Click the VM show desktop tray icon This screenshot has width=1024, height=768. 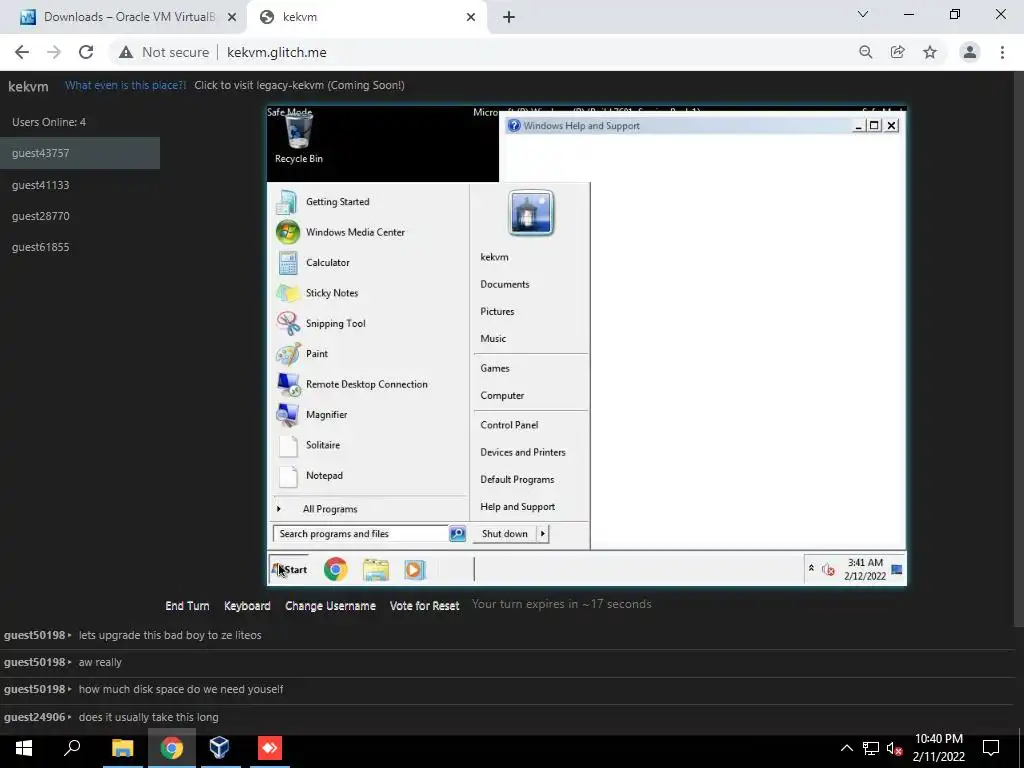897,569
